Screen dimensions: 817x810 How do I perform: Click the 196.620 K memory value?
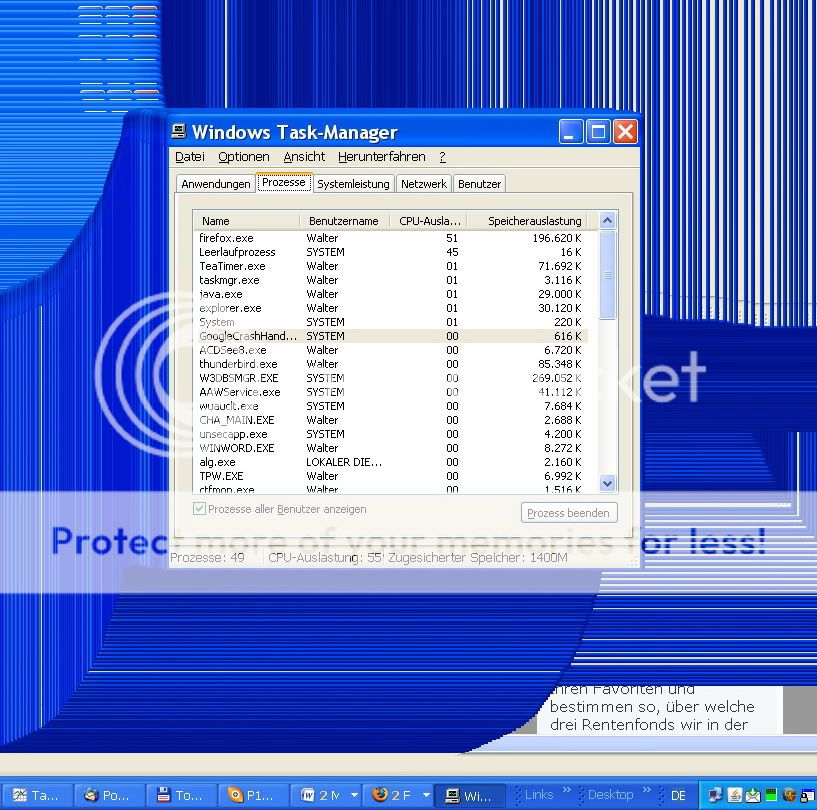tap(556, 238)
